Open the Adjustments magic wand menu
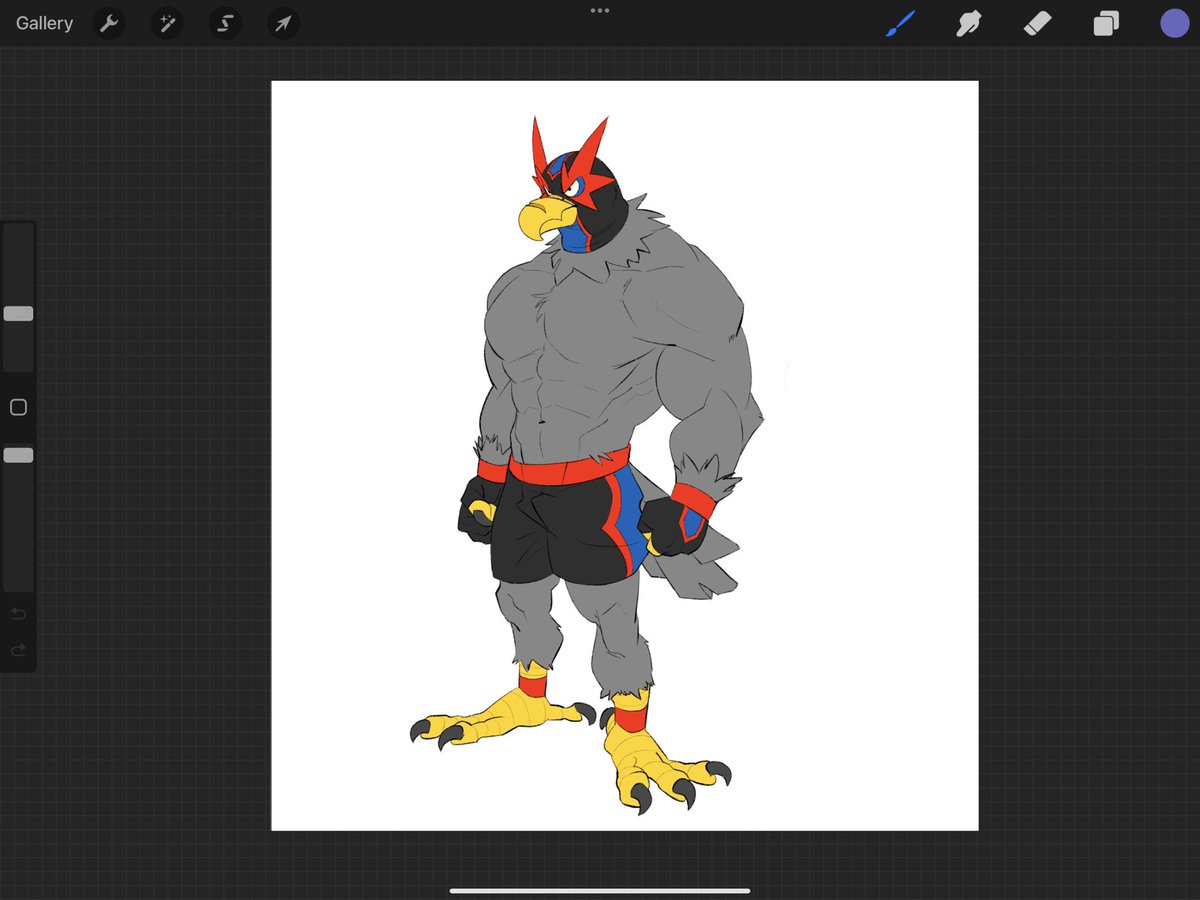1200x900 pixels. [167, 23]
